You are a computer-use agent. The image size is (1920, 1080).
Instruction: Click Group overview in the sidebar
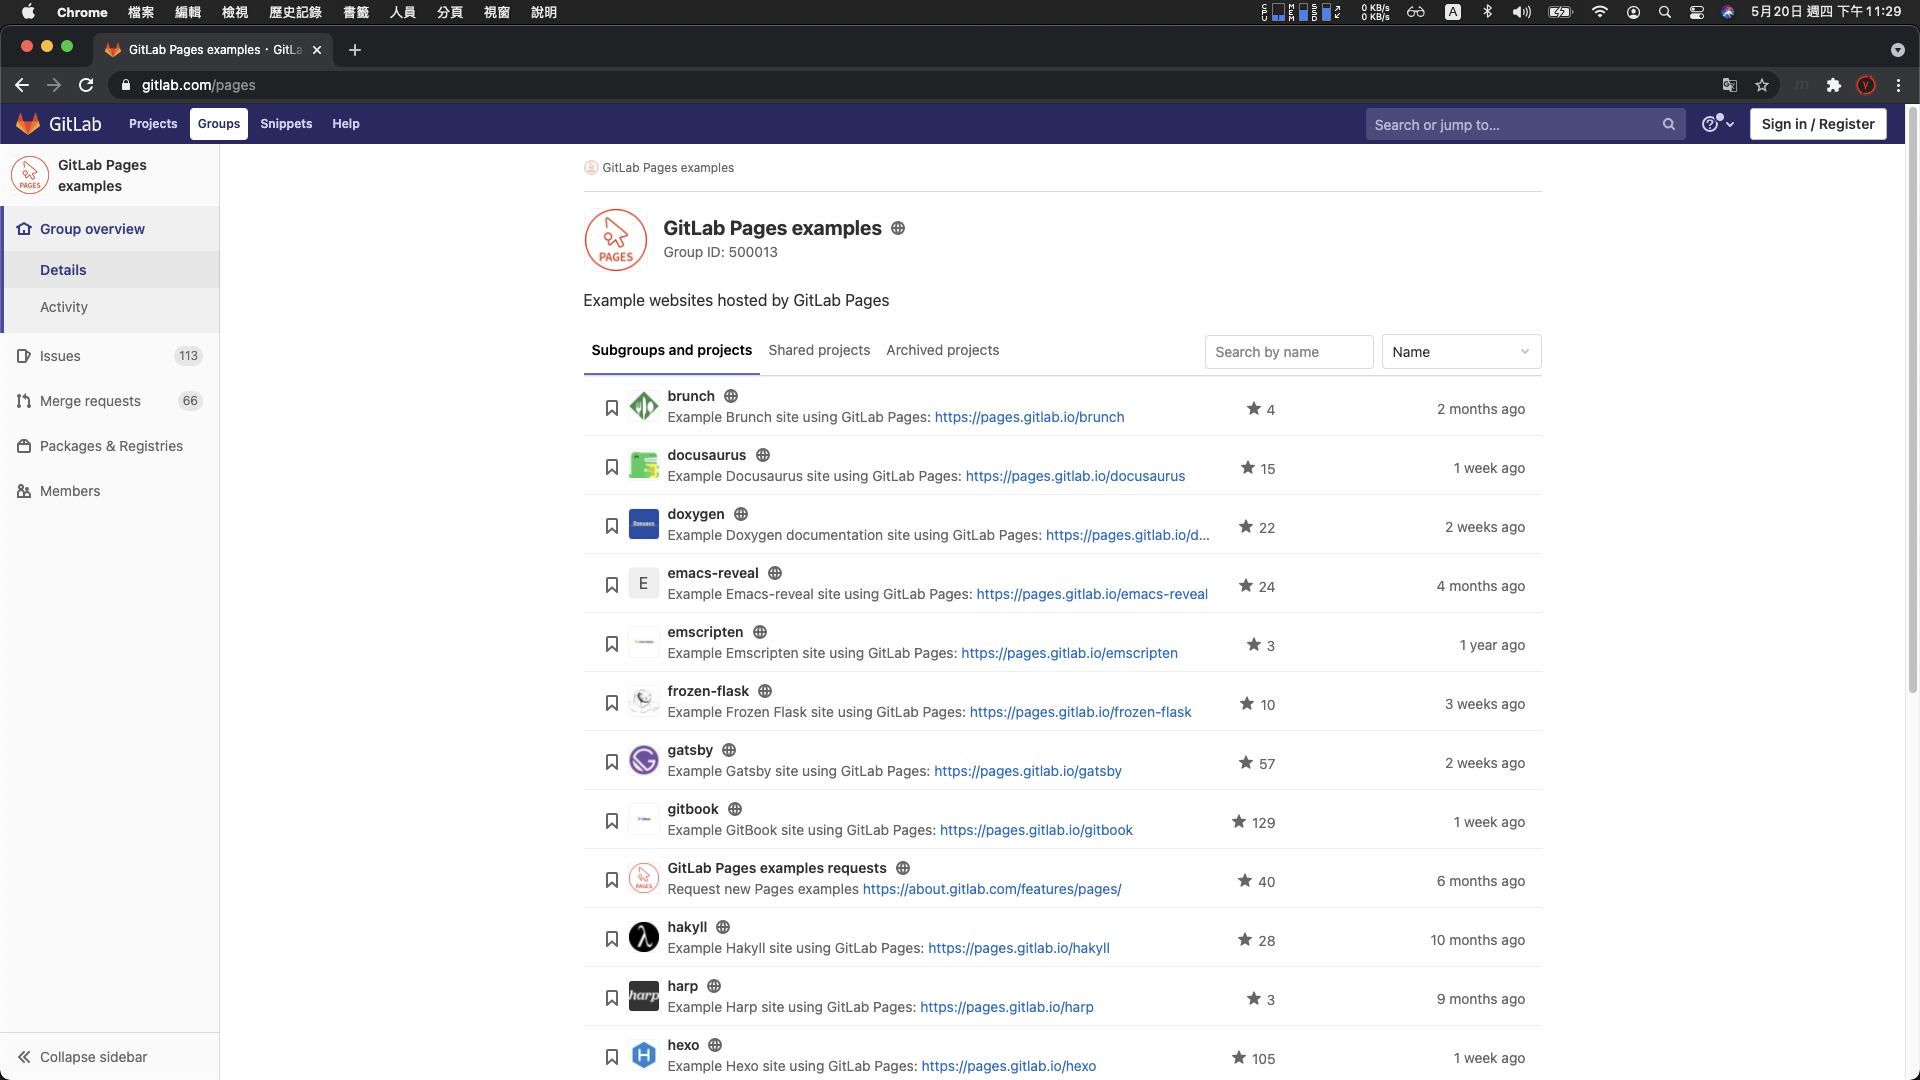pyautogui.click(x=111, y=229)
